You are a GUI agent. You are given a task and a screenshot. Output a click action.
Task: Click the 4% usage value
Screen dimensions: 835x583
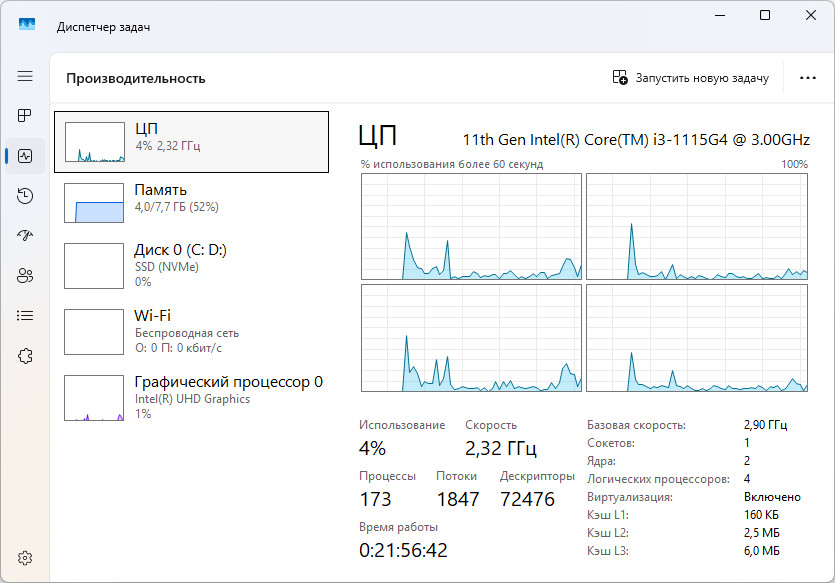click(372, 448)
